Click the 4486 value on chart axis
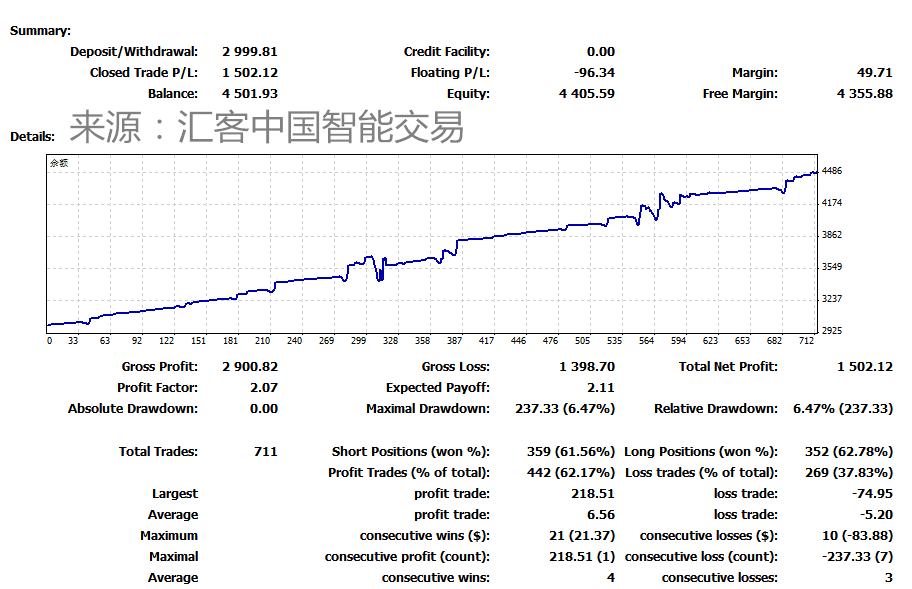 [x=832, y=171]
